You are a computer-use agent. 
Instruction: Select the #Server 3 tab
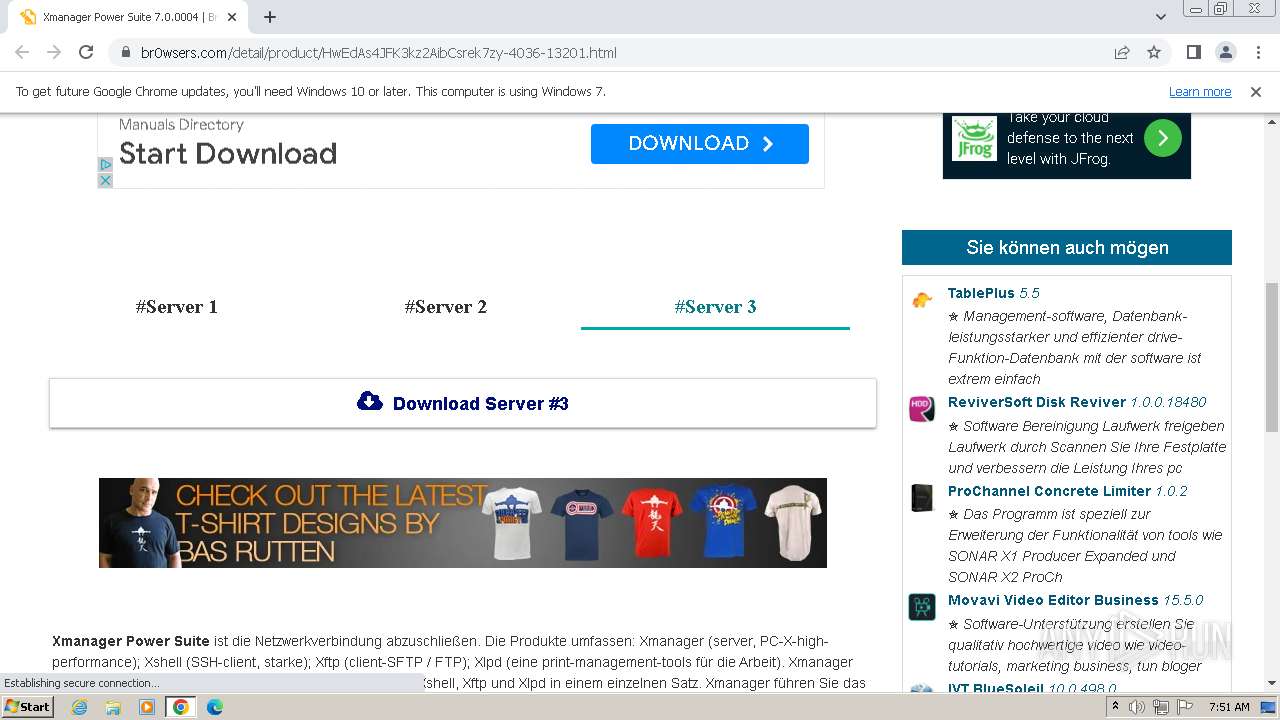point(715,307)
